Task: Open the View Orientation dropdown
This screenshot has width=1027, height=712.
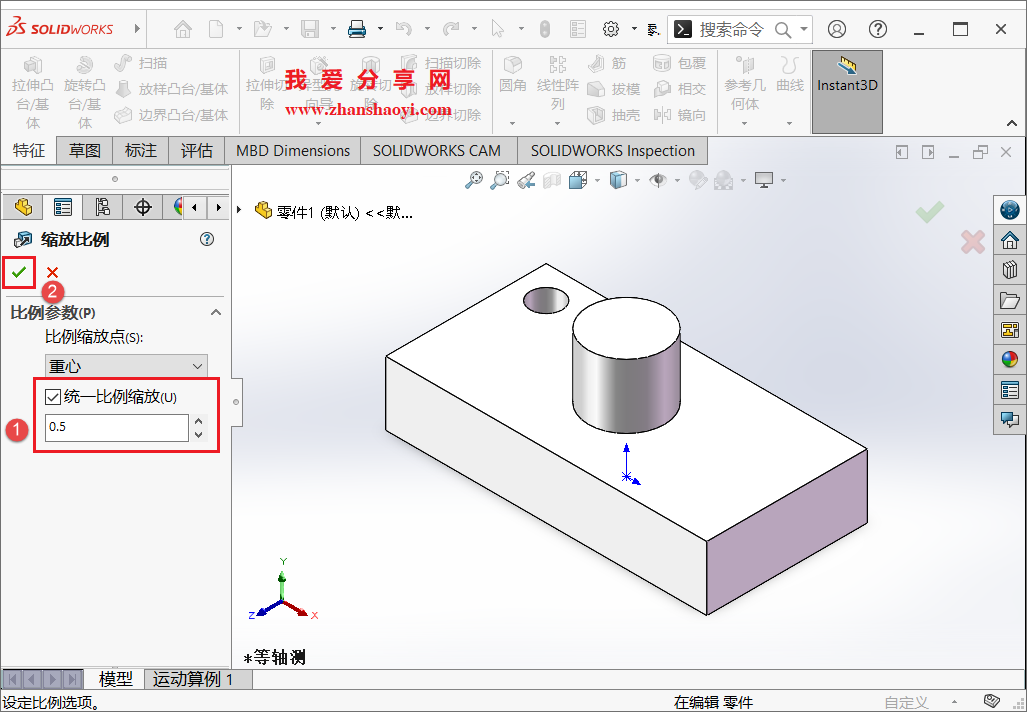Action: (x=597, y=179)
